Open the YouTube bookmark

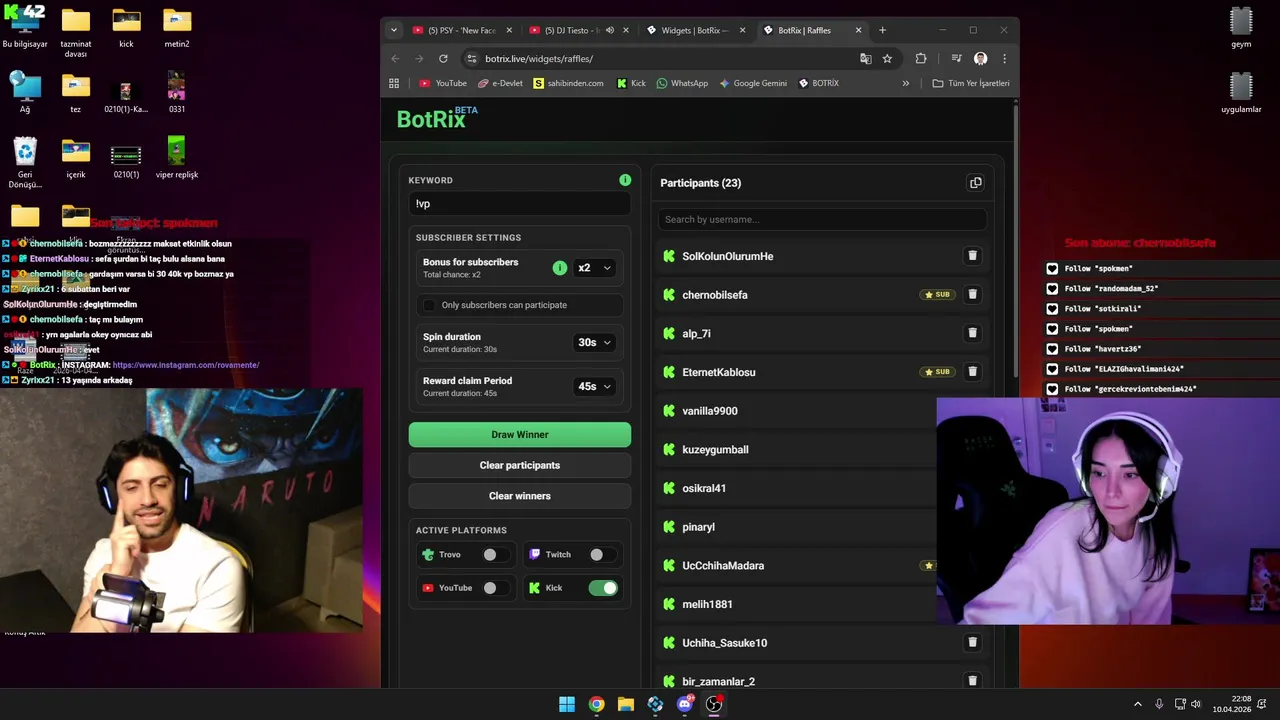coord(443,83)
